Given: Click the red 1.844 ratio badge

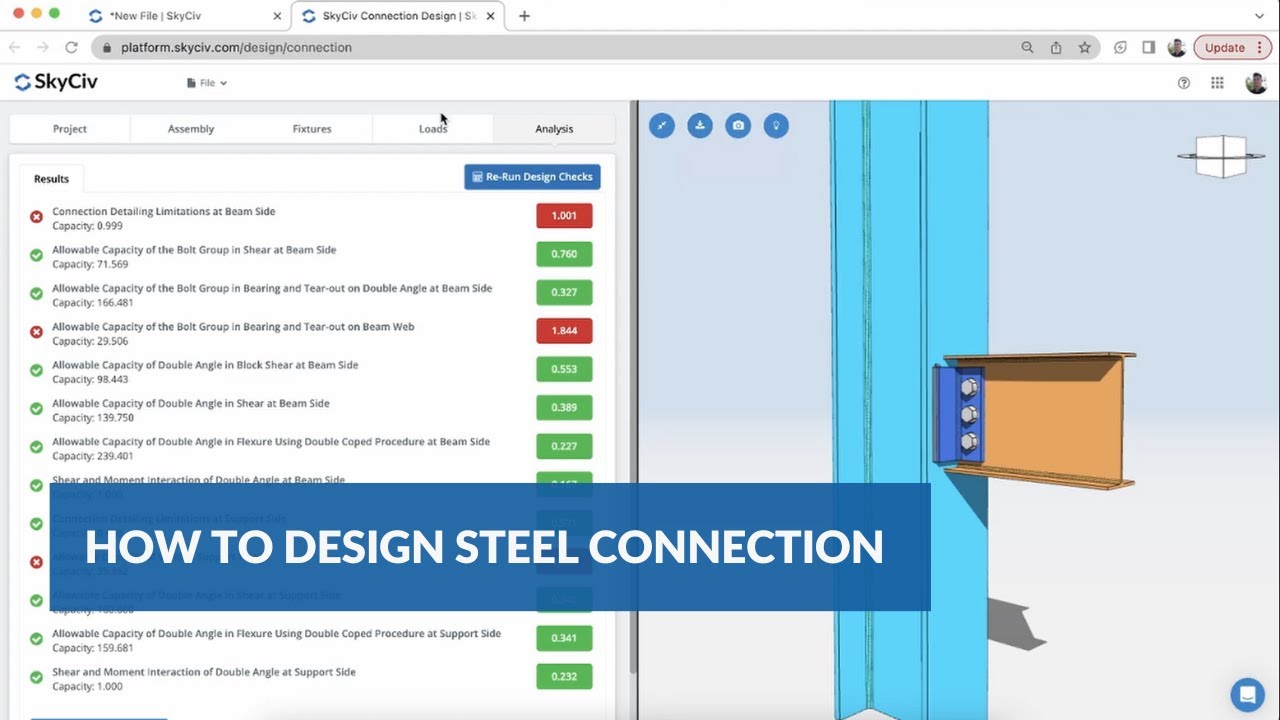Looking at the screenshot, I should click(x=564, y=331).
